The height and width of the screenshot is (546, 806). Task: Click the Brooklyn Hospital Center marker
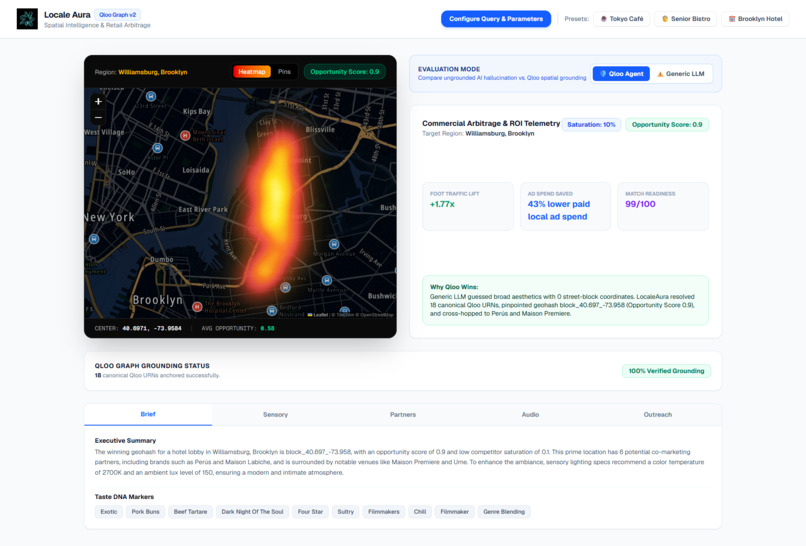[197, 306]
